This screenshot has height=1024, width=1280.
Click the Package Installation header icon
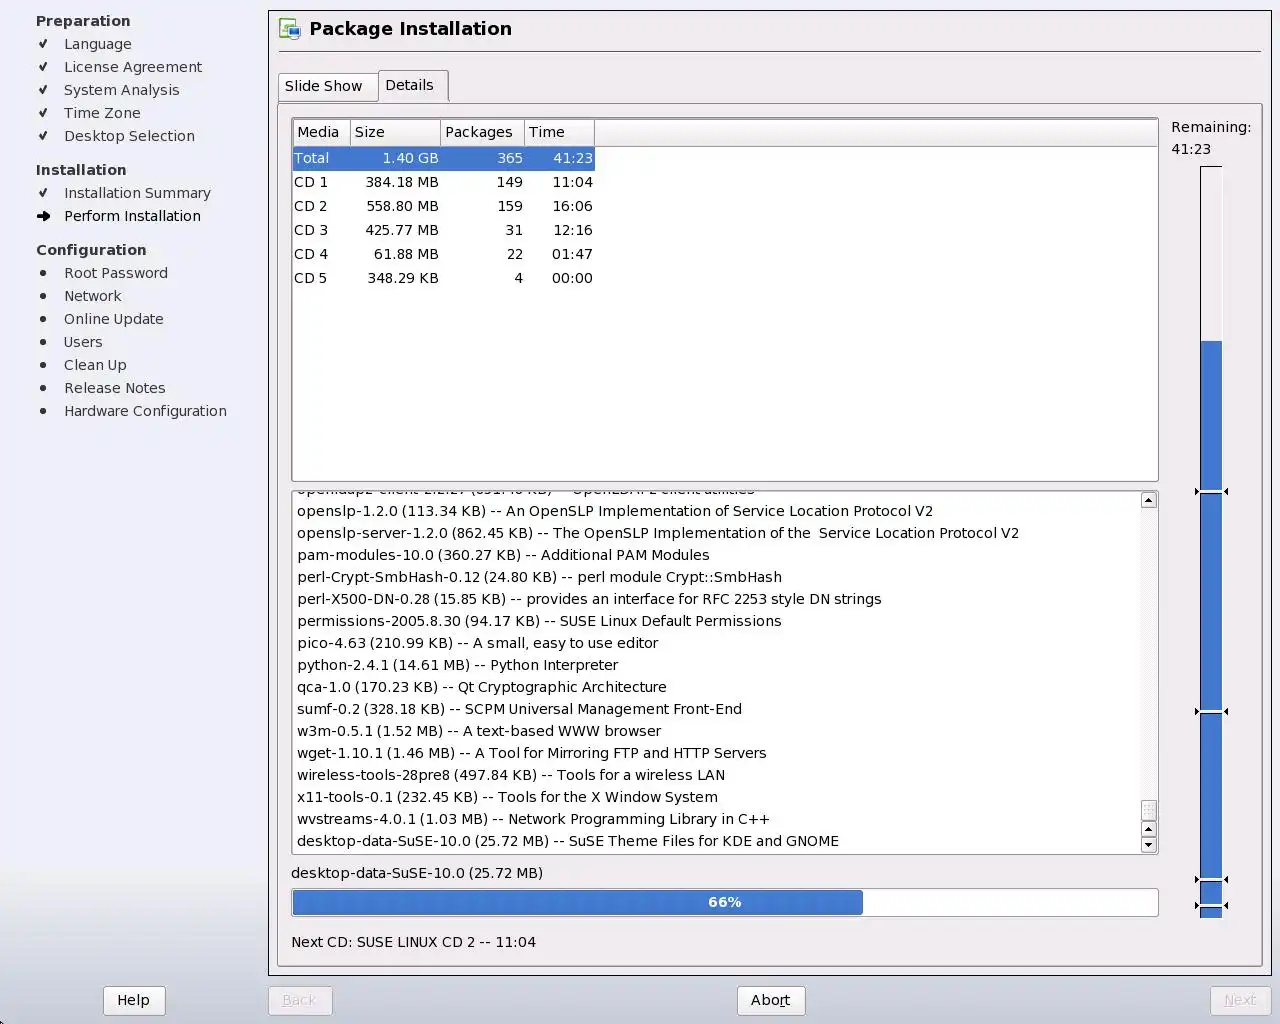[x=290, y=29]
